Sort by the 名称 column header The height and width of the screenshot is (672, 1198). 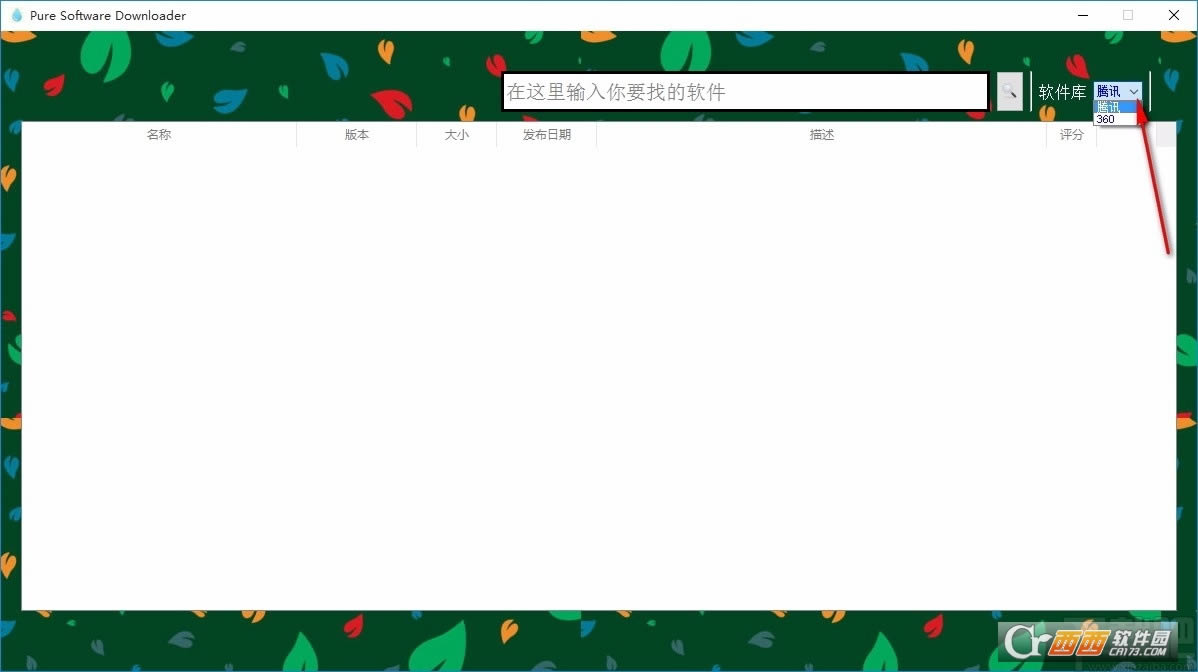[x=159, y=134]
